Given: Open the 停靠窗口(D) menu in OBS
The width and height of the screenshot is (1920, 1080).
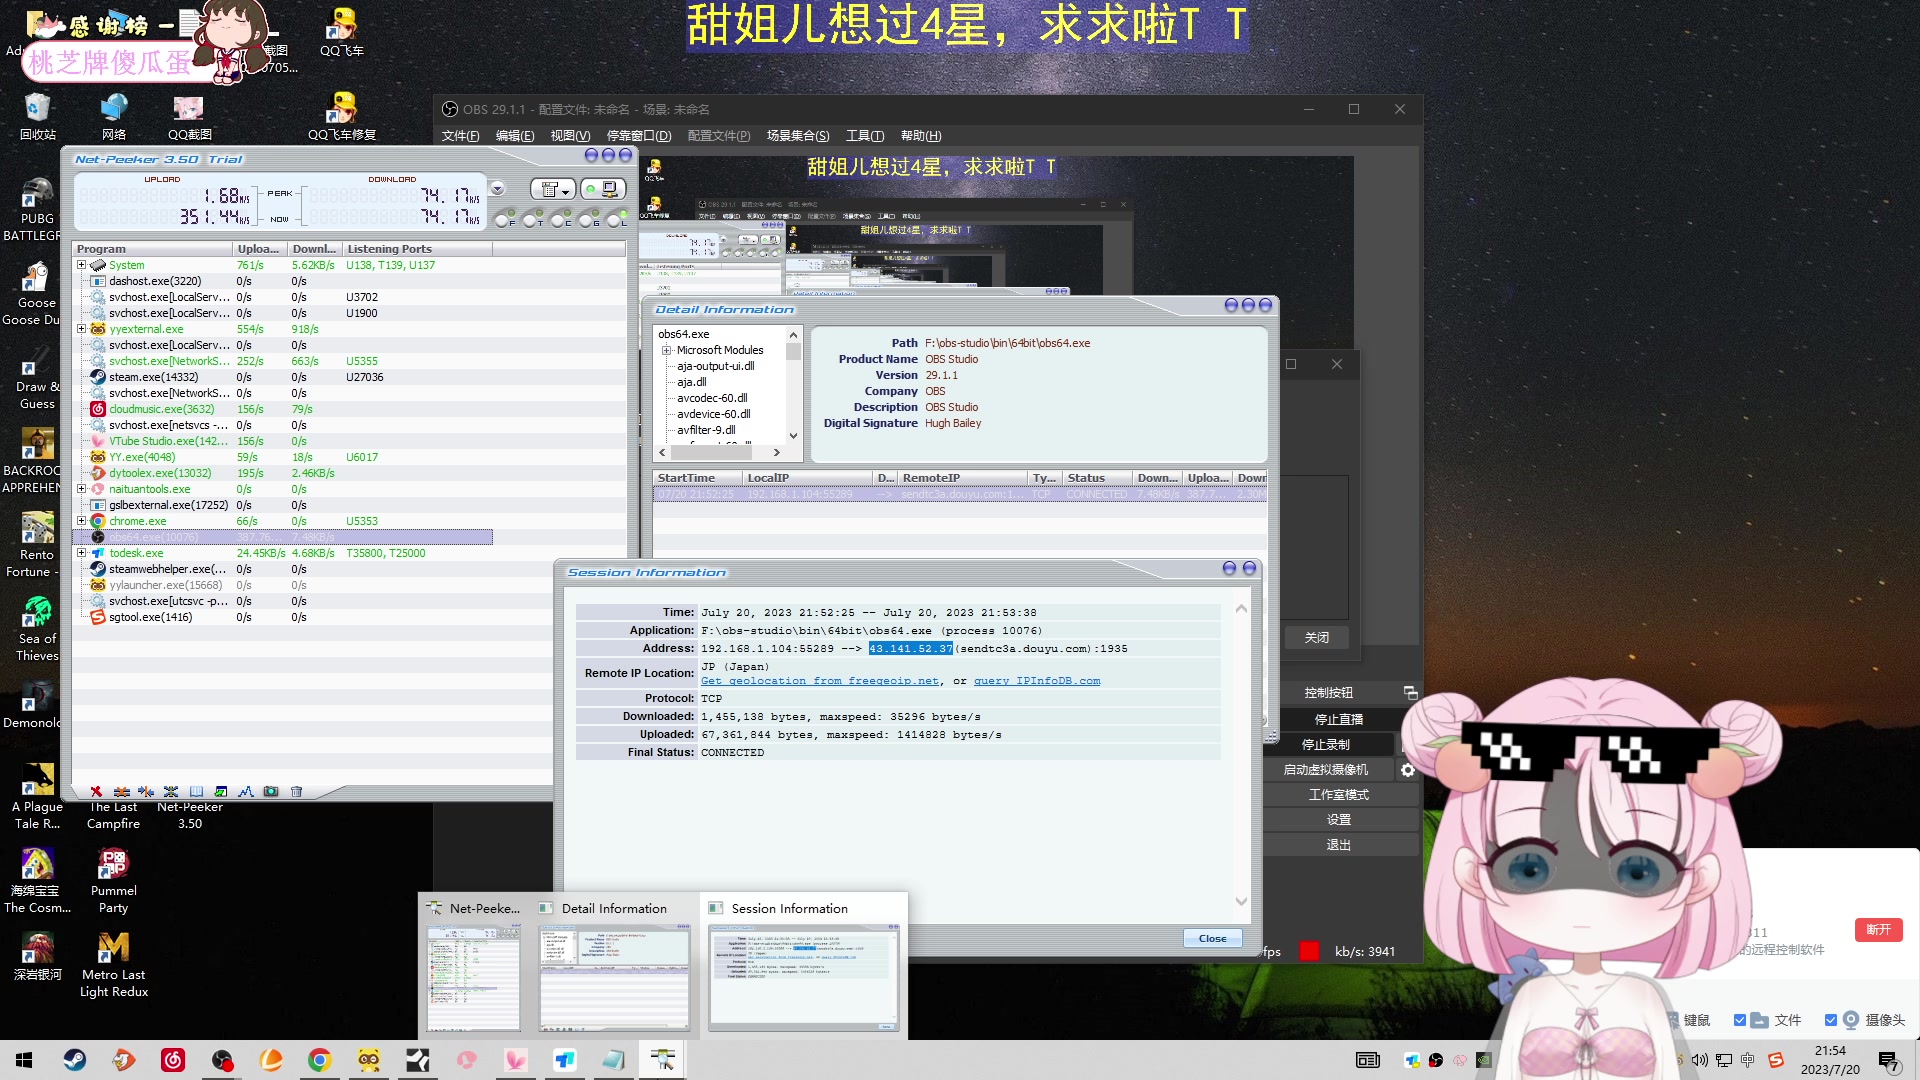Looking at the screenshot, I should [638, 136].
